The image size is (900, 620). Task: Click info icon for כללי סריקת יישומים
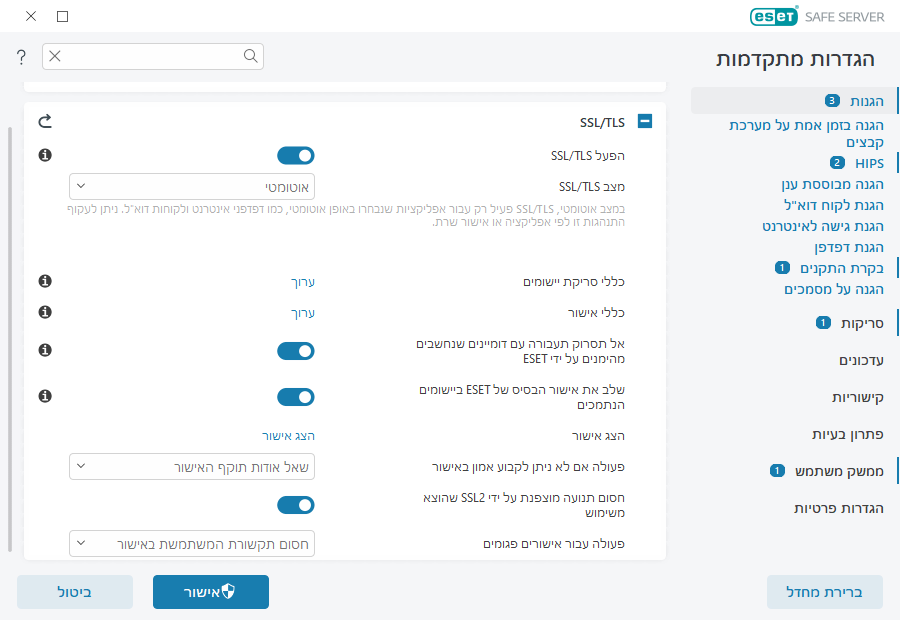pyautogui.click(x=45, y=282)
